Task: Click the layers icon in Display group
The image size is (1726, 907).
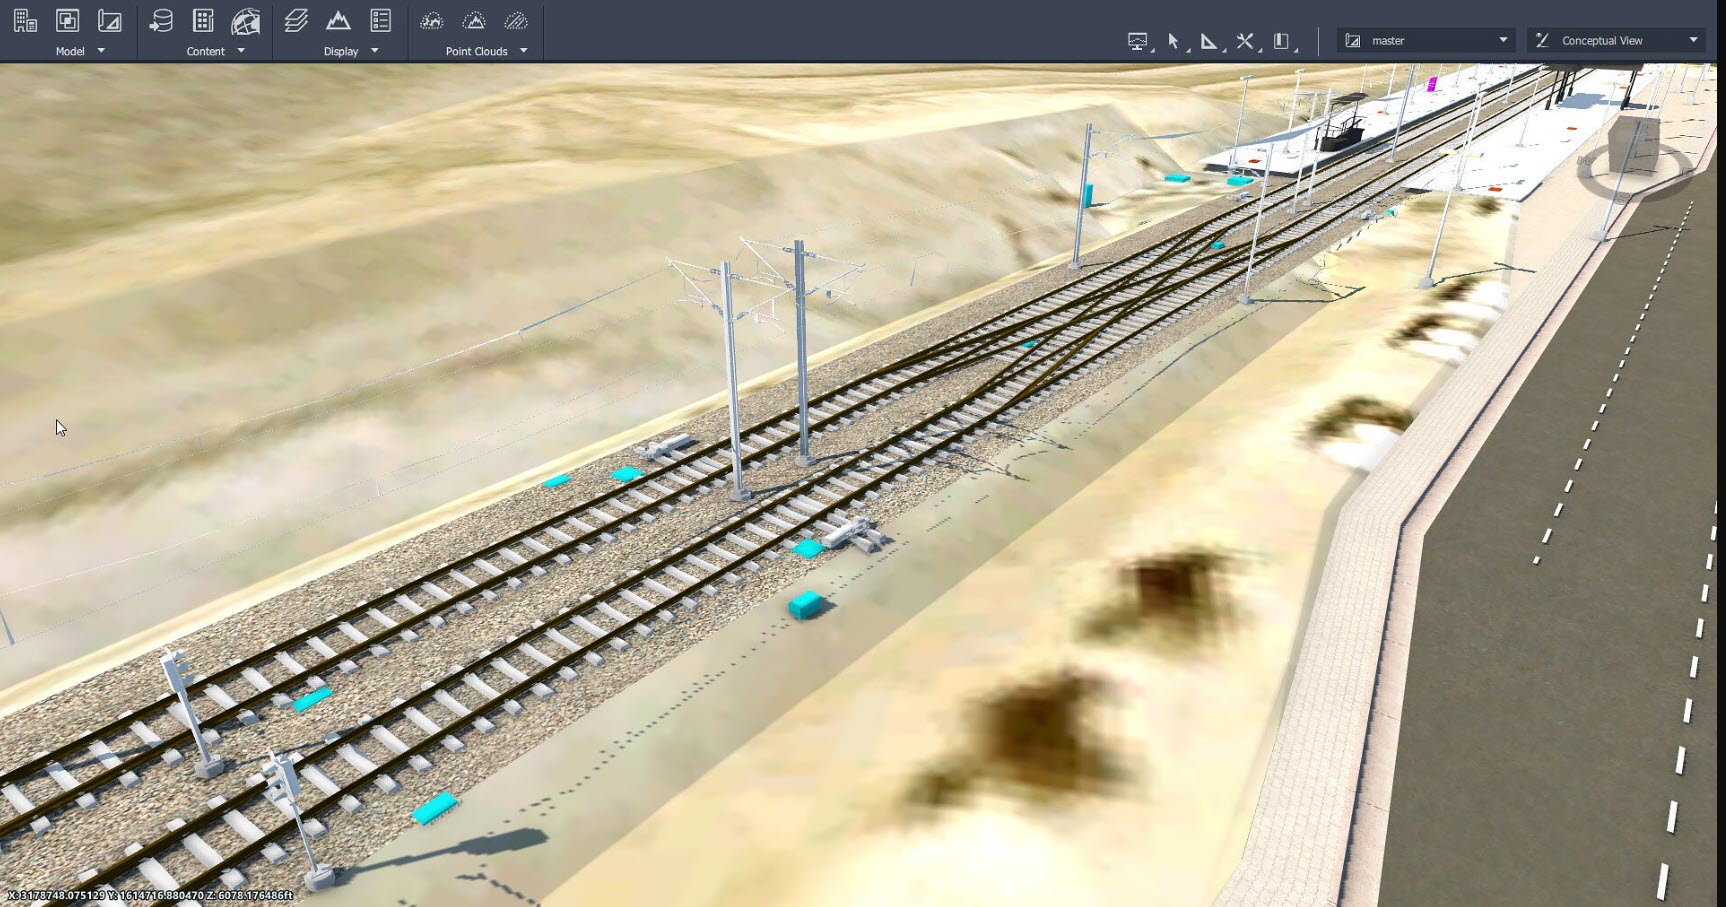Action: coord(296,20)
